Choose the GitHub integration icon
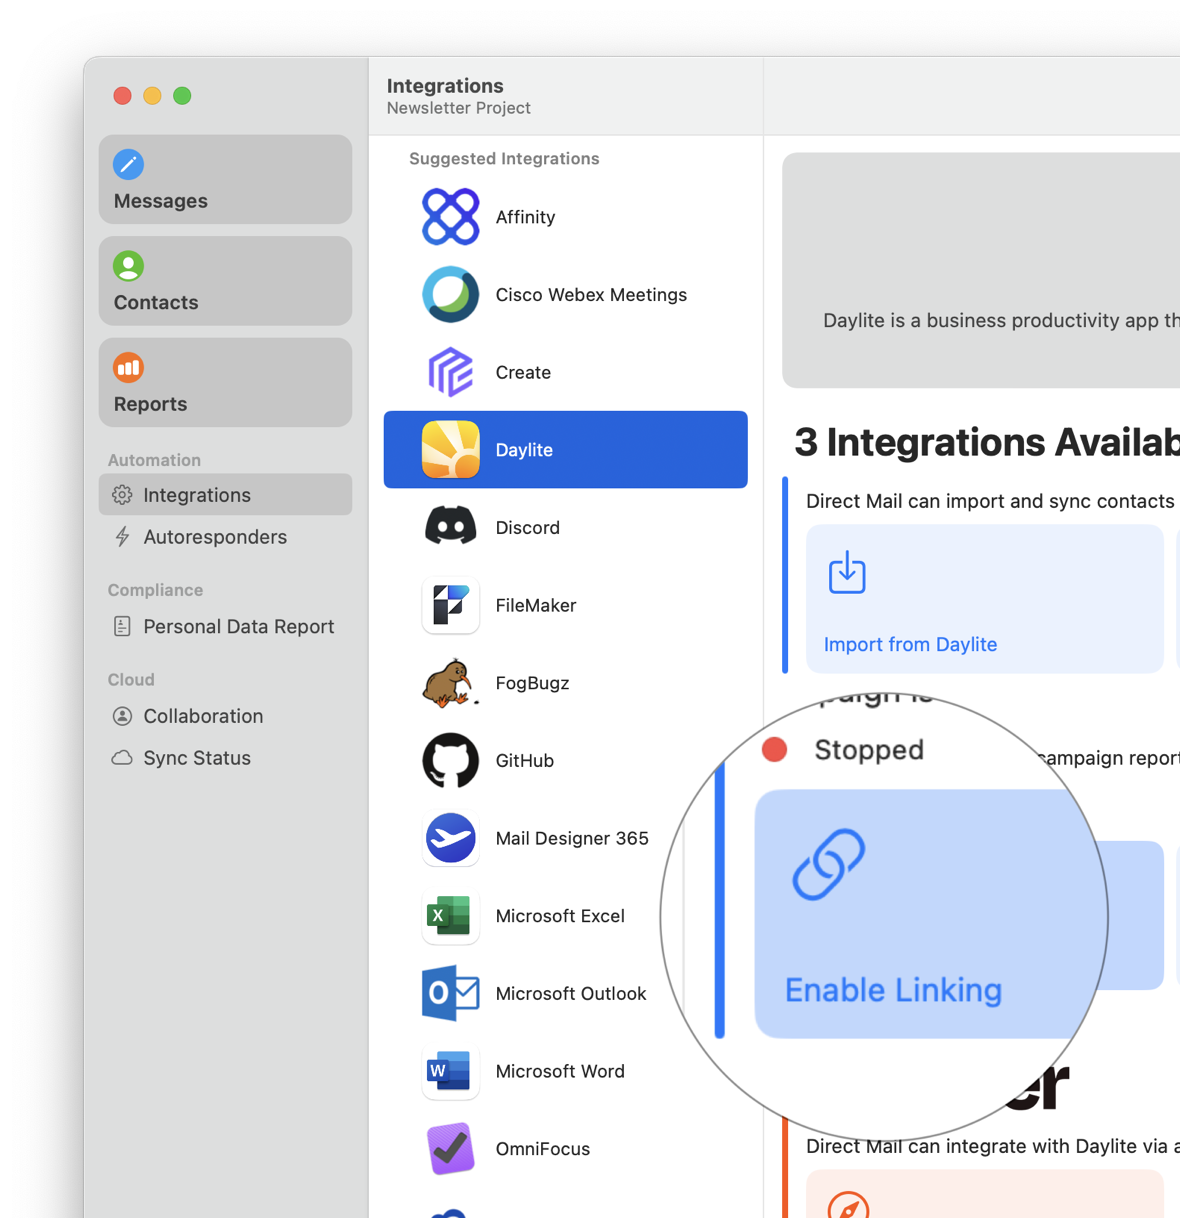 click(x=451, y=760)
